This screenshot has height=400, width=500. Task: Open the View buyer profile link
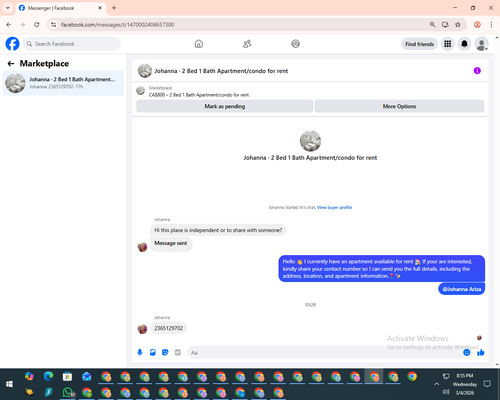[334, 207]
